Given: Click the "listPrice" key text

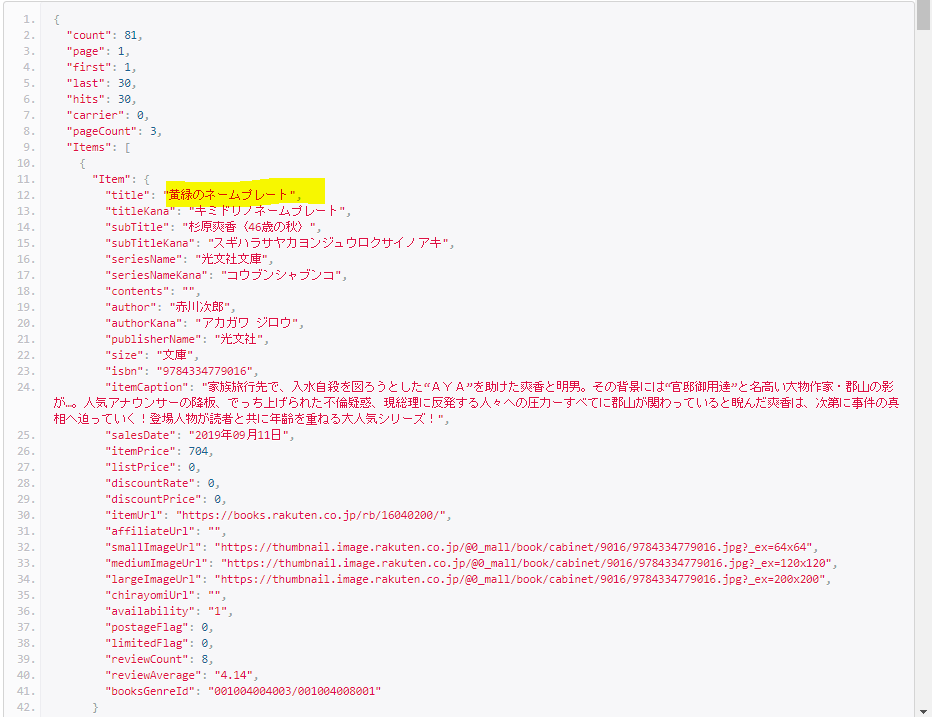Looking at the screenshot, I should 140,467.
